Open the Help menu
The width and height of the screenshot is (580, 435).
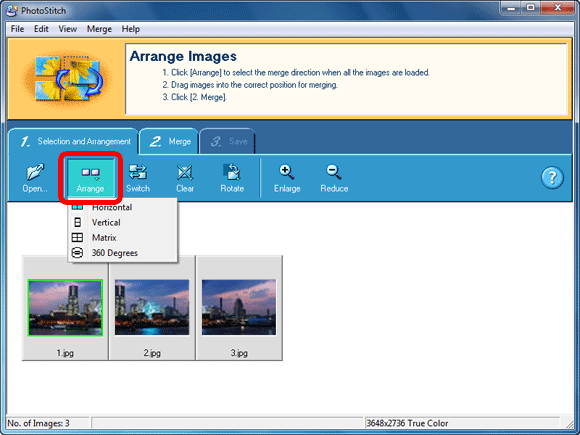coord(131,29)
